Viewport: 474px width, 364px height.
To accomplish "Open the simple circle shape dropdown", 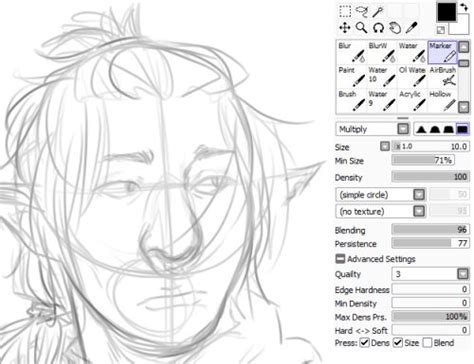I will tap(419, 194).
